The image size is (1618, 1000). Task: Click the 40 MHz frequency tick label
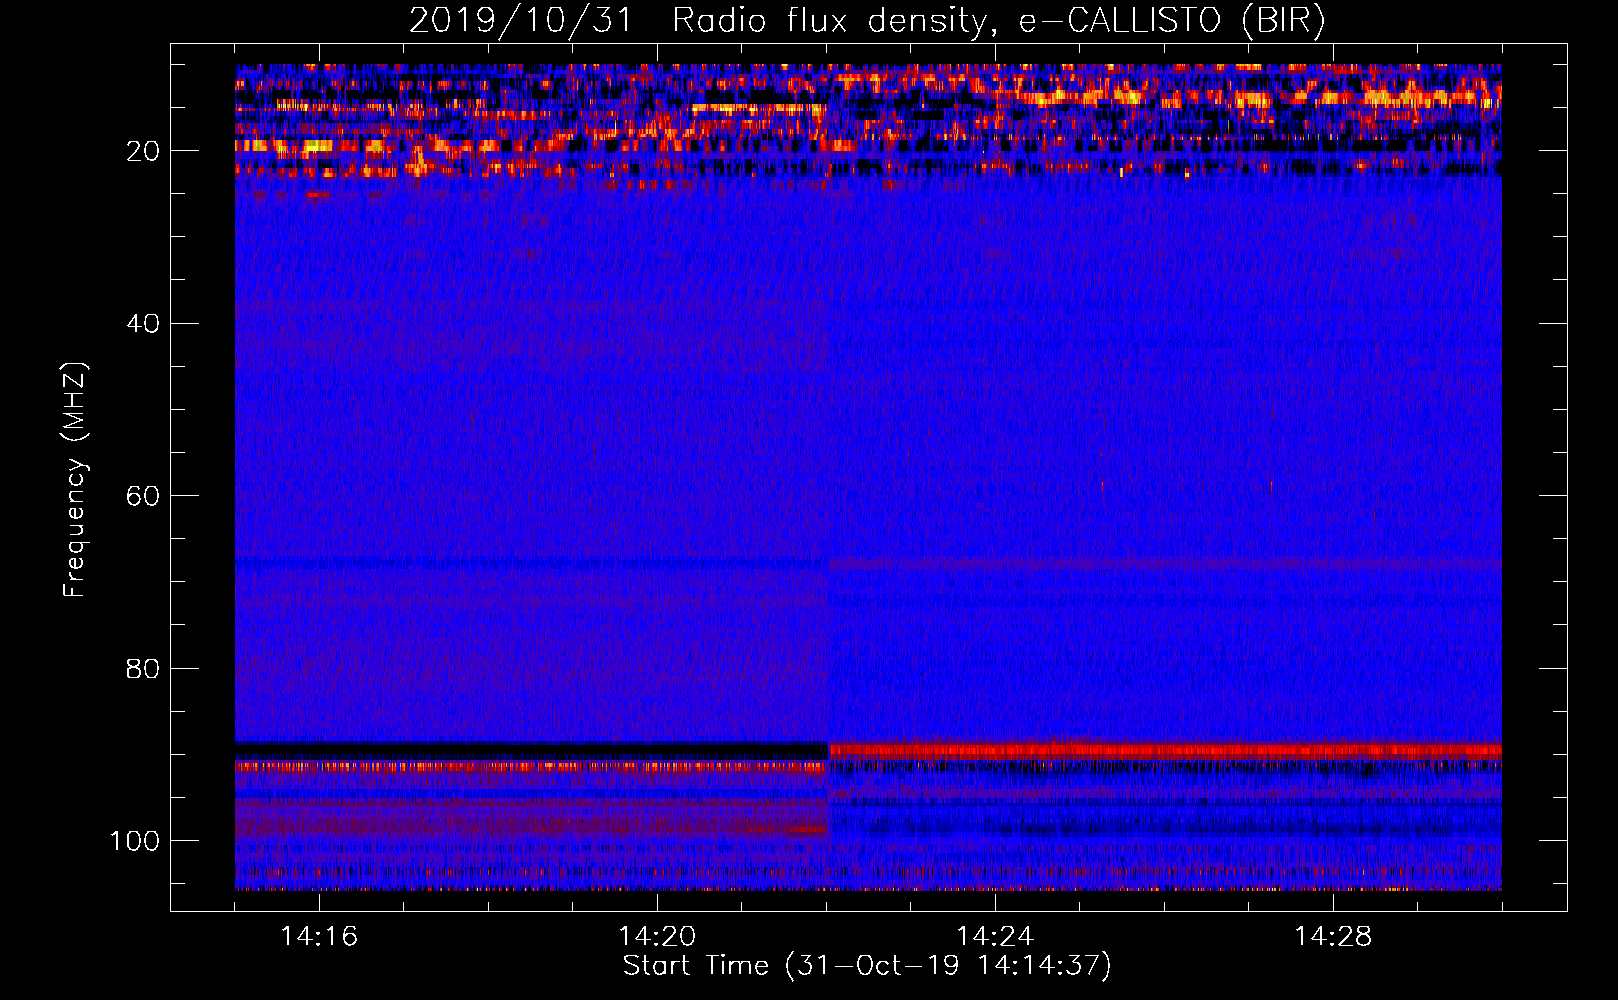(143, 324)
